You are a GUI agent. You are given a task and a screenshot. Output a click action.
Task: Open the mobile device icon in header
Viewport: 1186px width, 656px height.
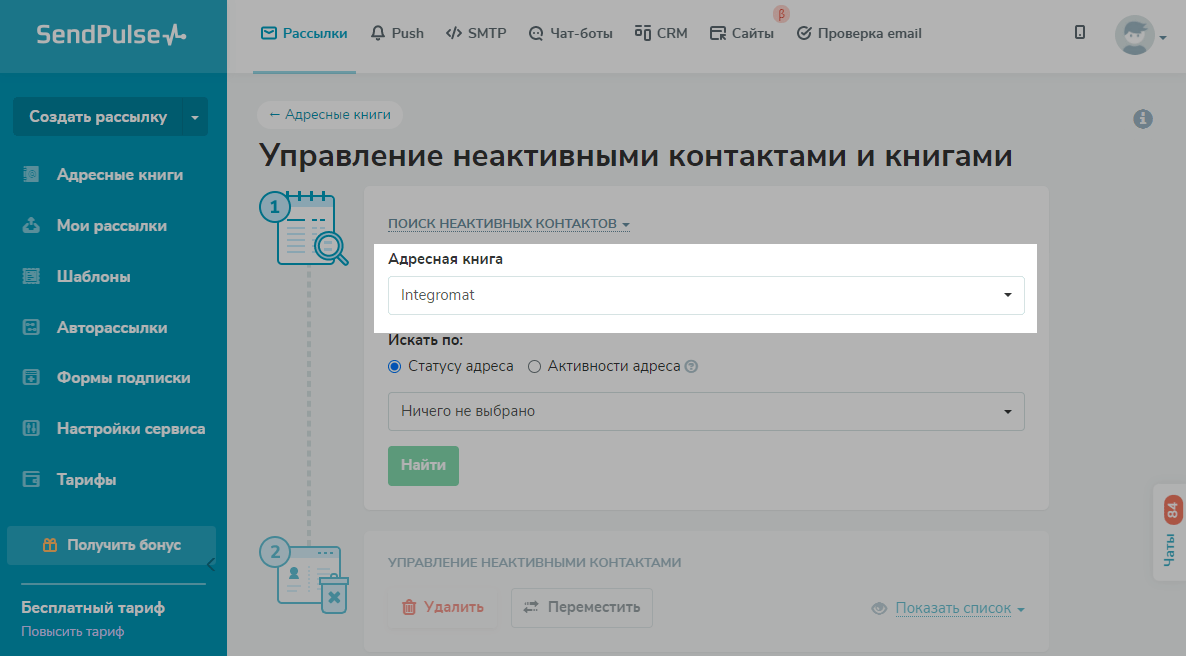point(1080,33)
